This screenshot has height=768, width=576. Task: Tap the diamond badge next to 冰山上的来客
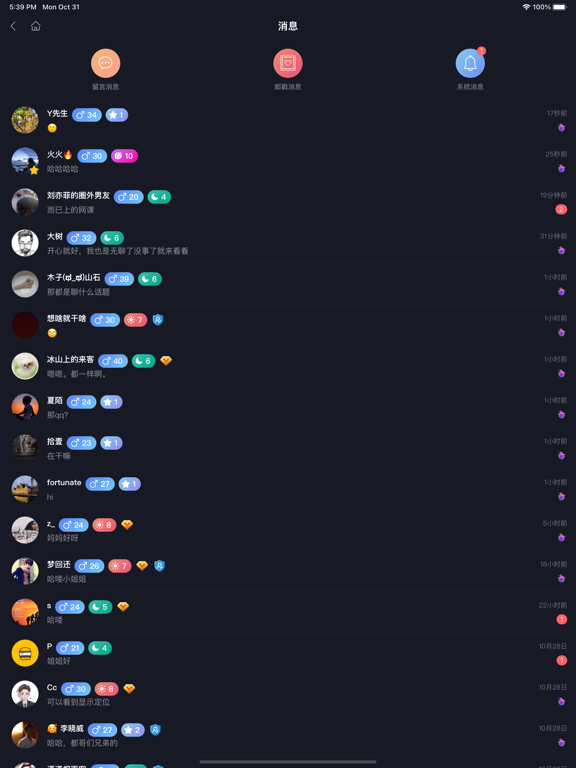coord(166,361)
